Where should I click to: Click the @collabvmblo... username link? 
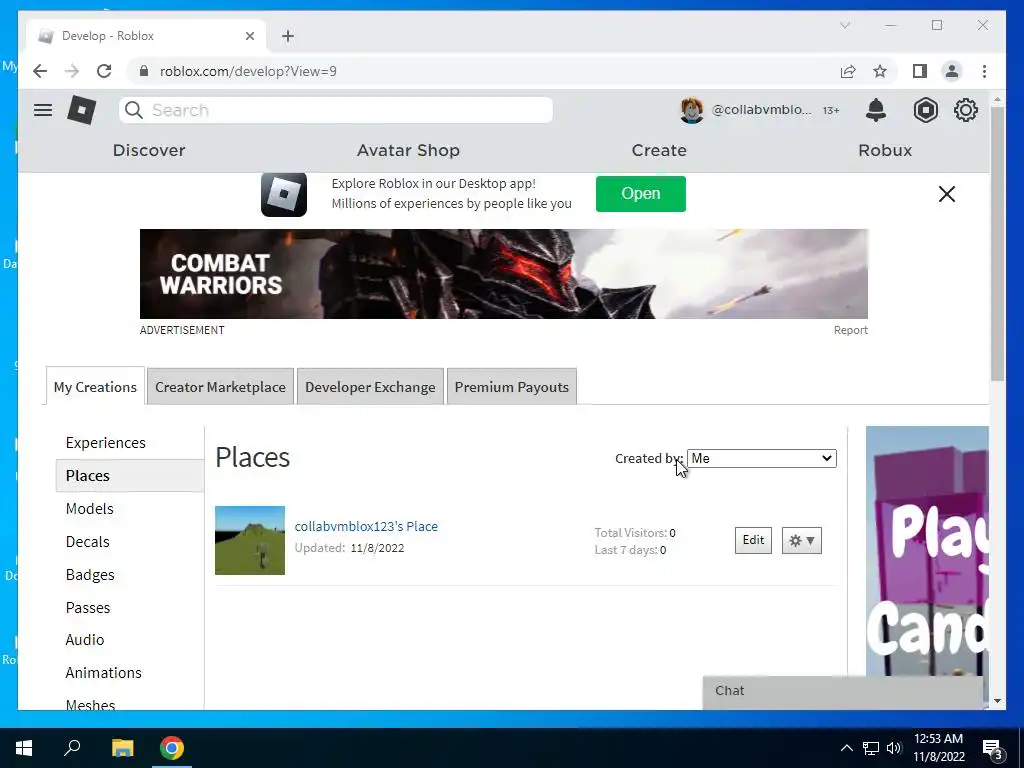pyautogui.click(x=761, y=110)
